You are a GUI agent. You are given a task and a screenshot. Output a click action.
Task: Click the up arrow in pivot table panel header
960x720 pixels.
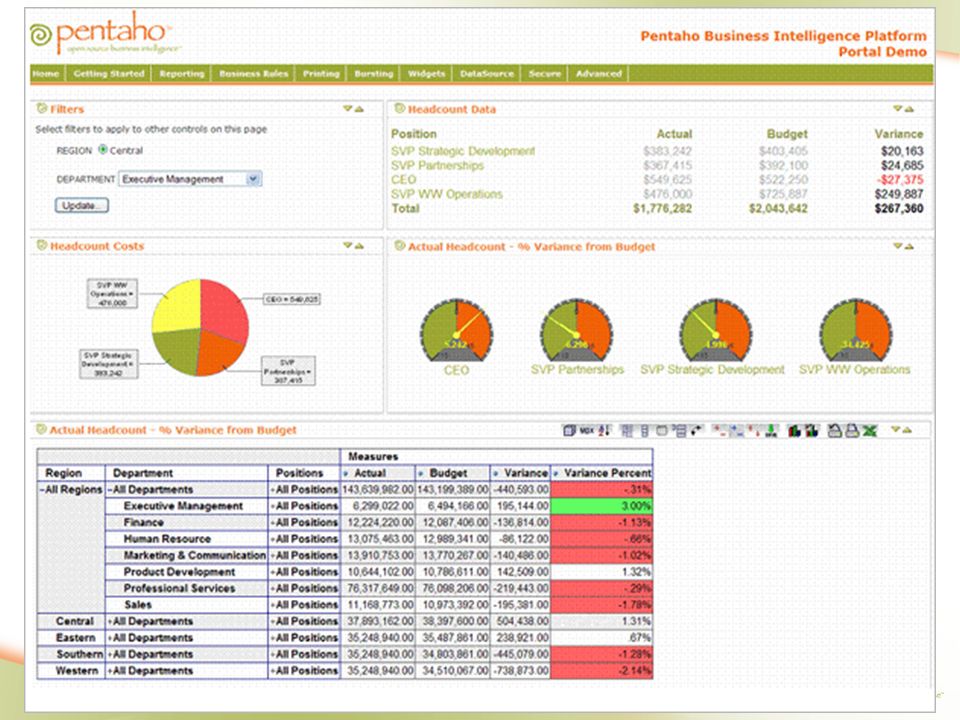[907, 430]
